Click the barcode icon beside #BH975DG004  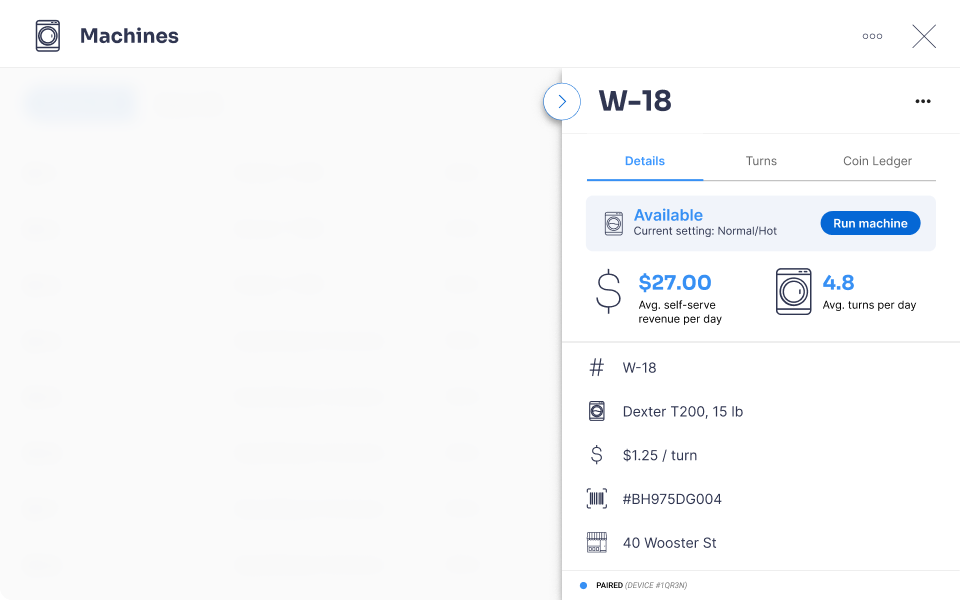click(597, 498)
